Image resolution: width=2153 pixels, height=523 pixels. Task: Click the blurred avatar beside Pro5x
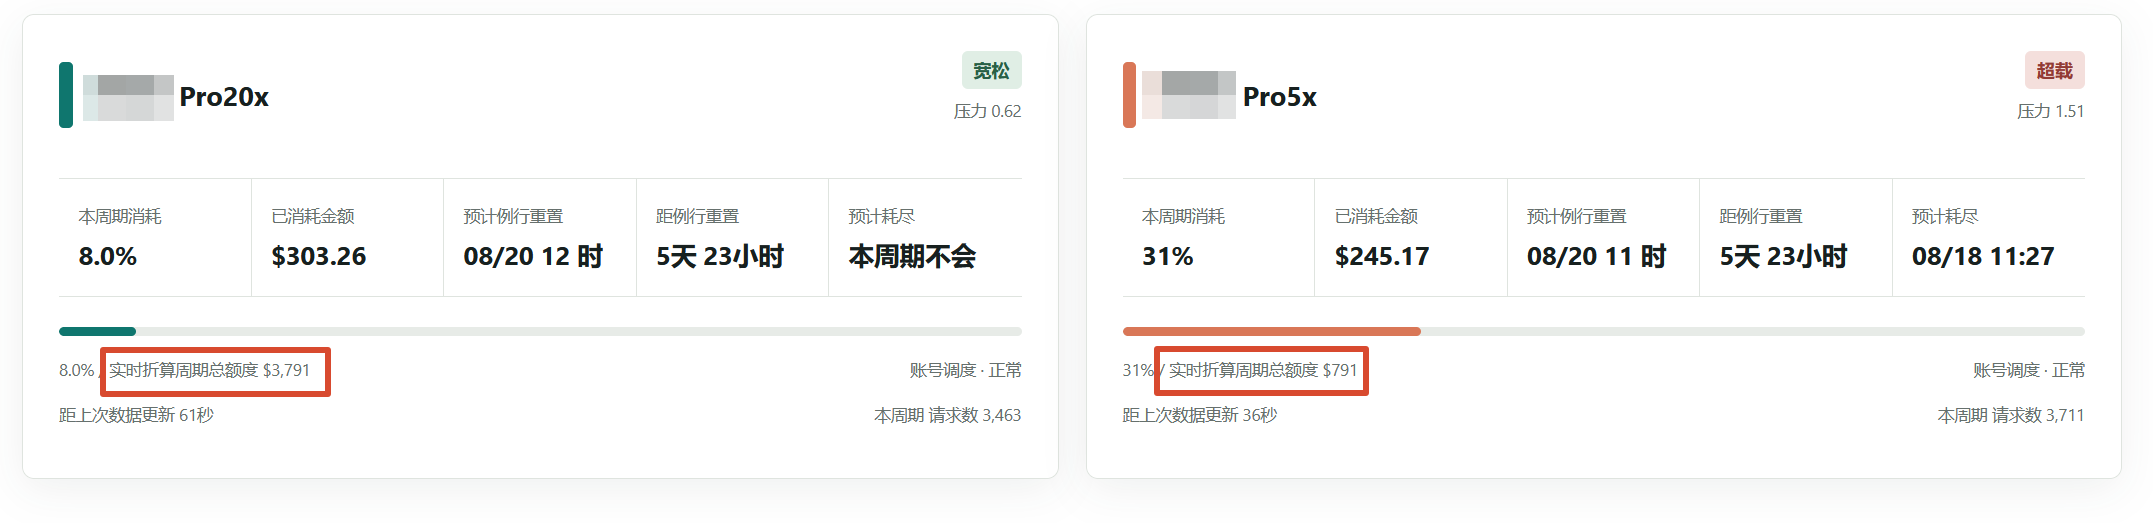pyautogui.click(x=1189, y=95)
